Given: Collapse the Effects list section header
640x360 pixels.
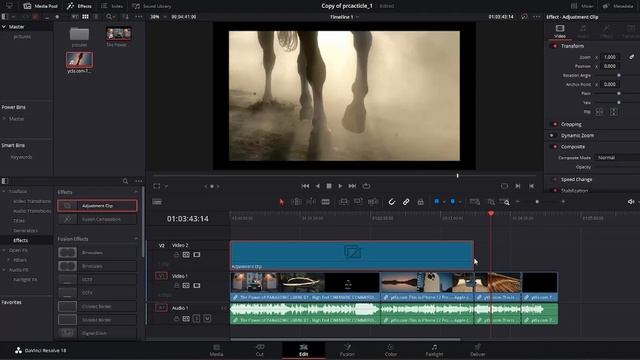Looking at the screenshot, I should point(136,192).
